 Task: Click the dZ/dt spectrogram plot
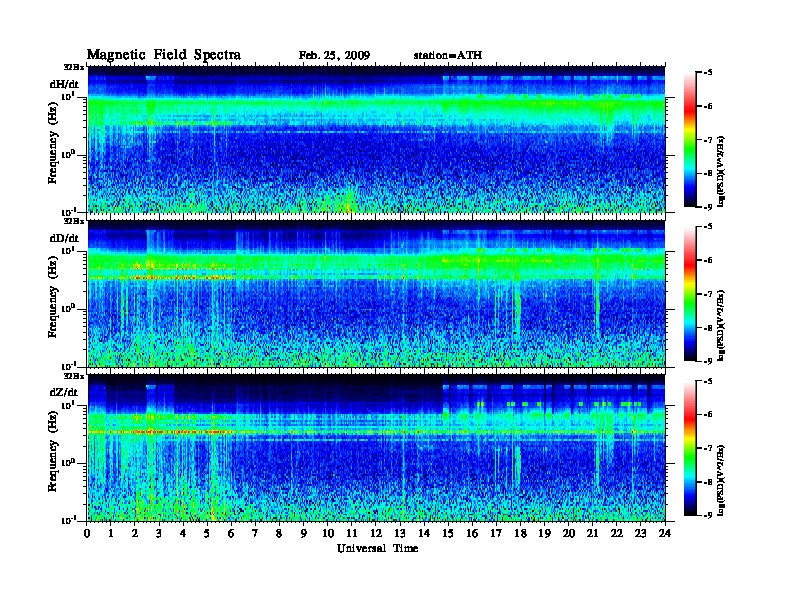376,448
